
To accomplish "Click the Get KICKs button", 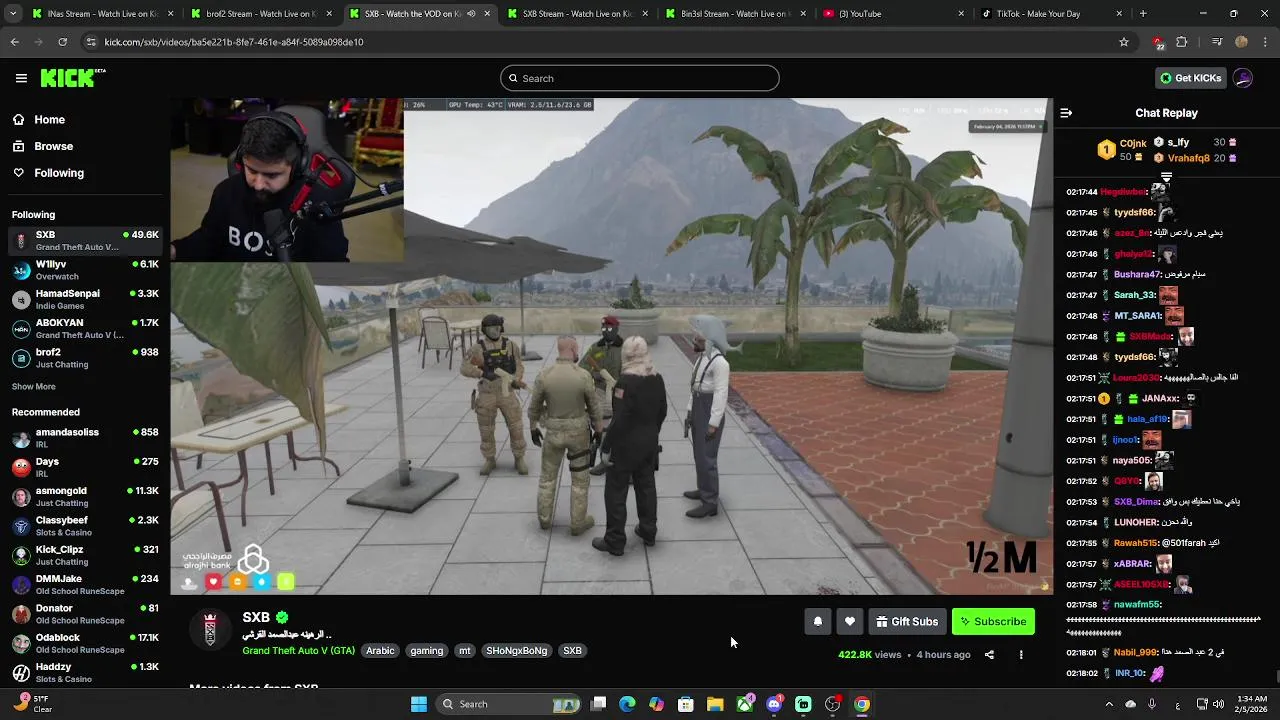I will click(1190, 78).
